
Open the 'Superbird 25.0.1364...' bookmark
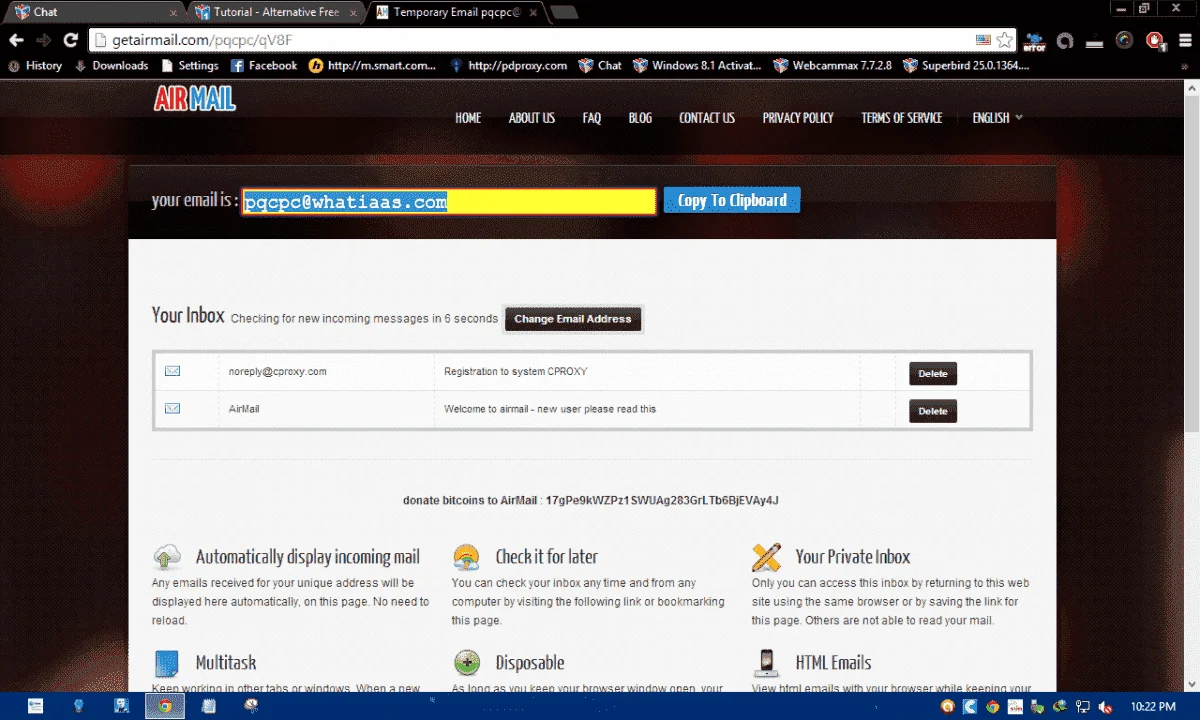966,66
